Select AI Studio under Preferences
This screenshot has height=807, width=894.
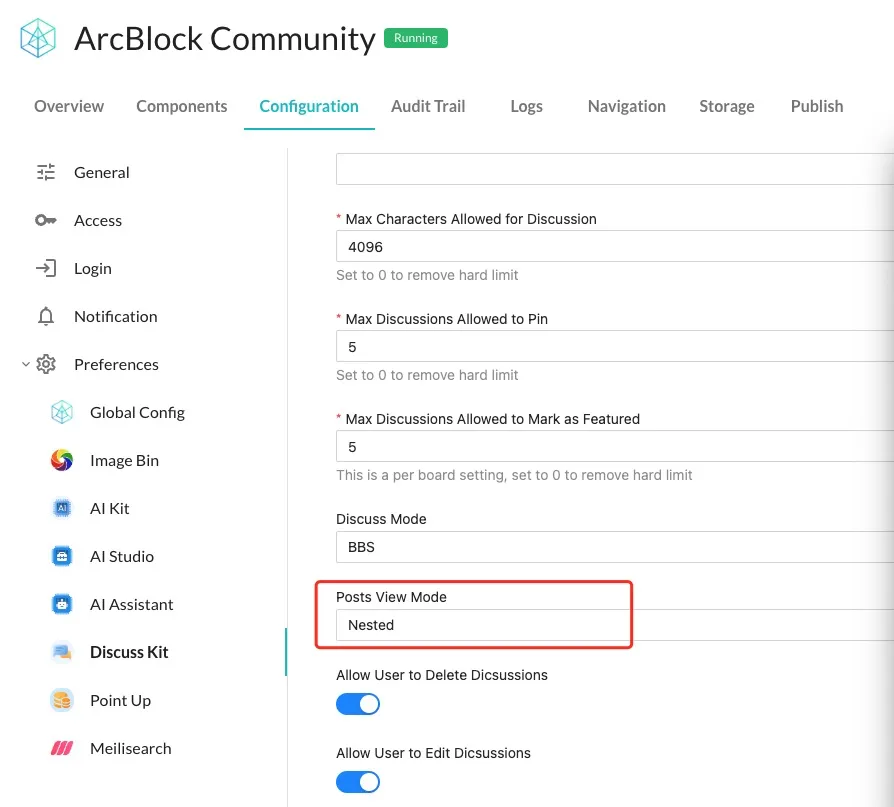coord(122,556)
